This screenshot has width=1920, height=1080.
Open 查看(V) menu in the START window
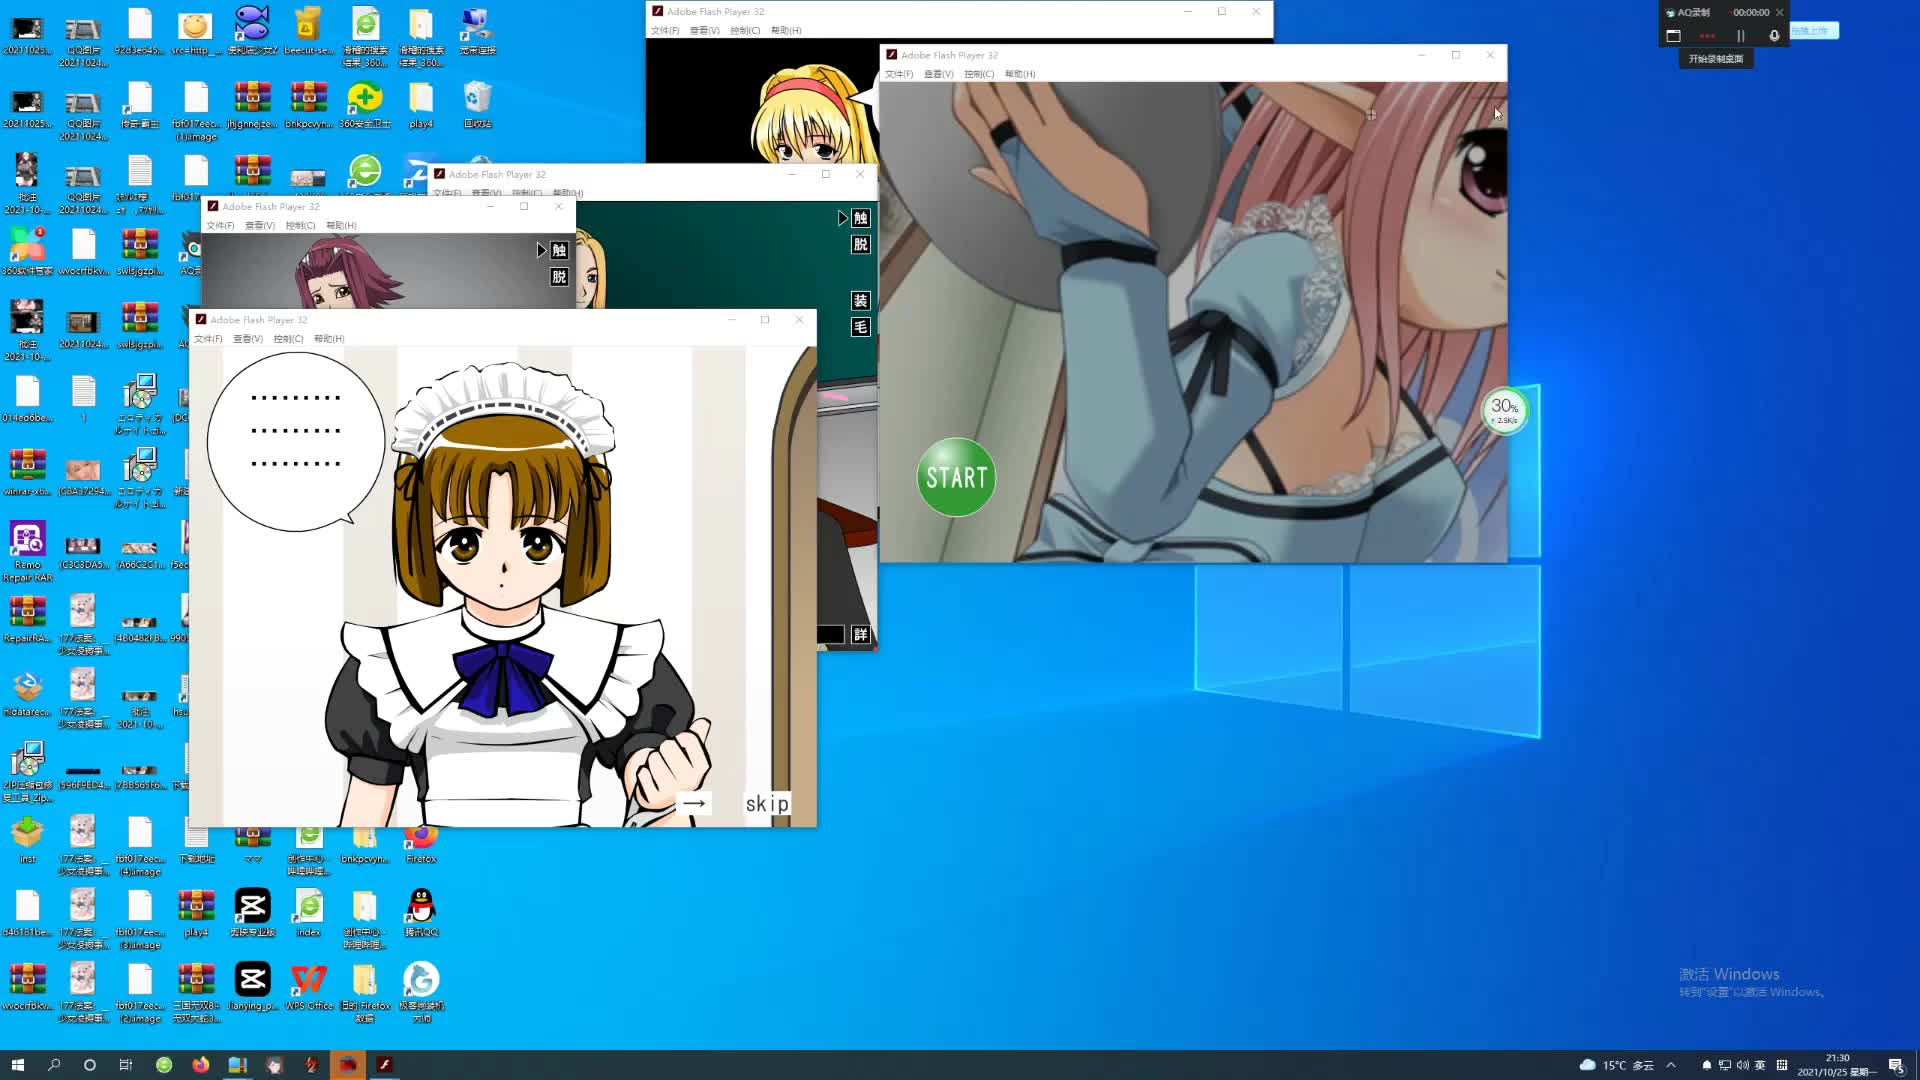[939, 74]
